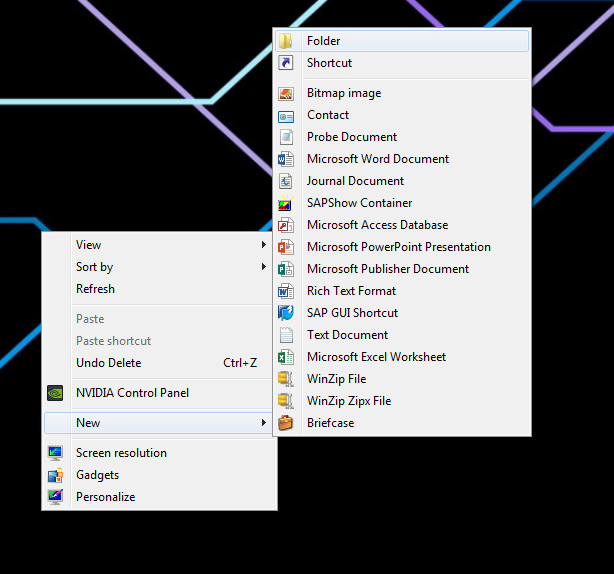Click the Word Document icon
This screenshot has width=614, height=574.
(285, 159)
